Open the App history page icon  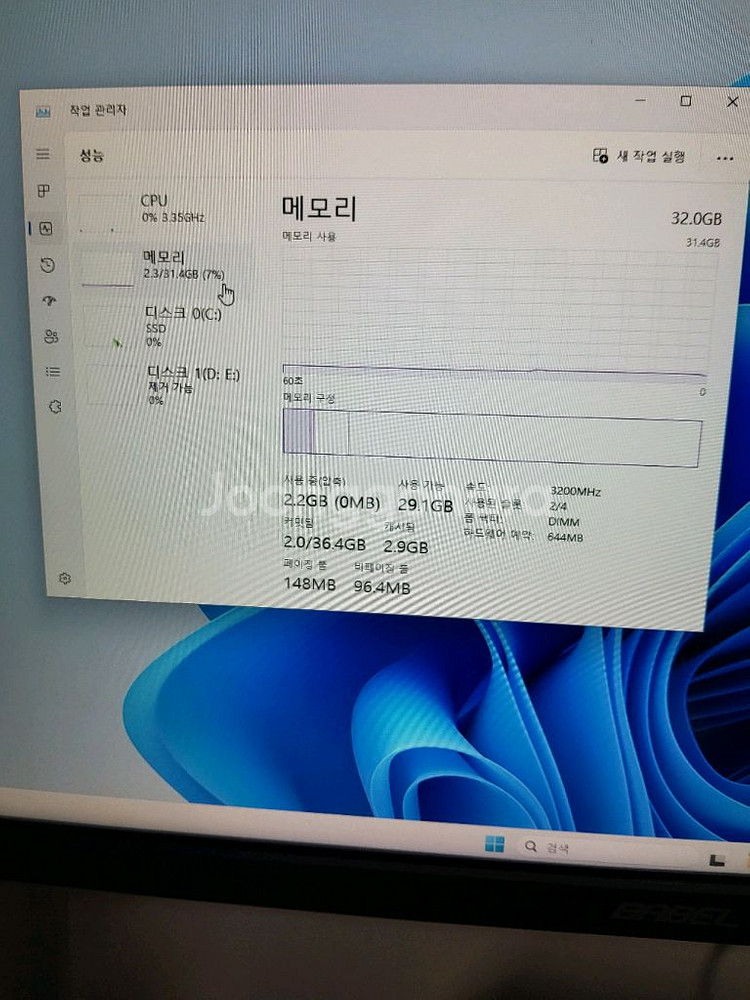(x=48, y=265)
